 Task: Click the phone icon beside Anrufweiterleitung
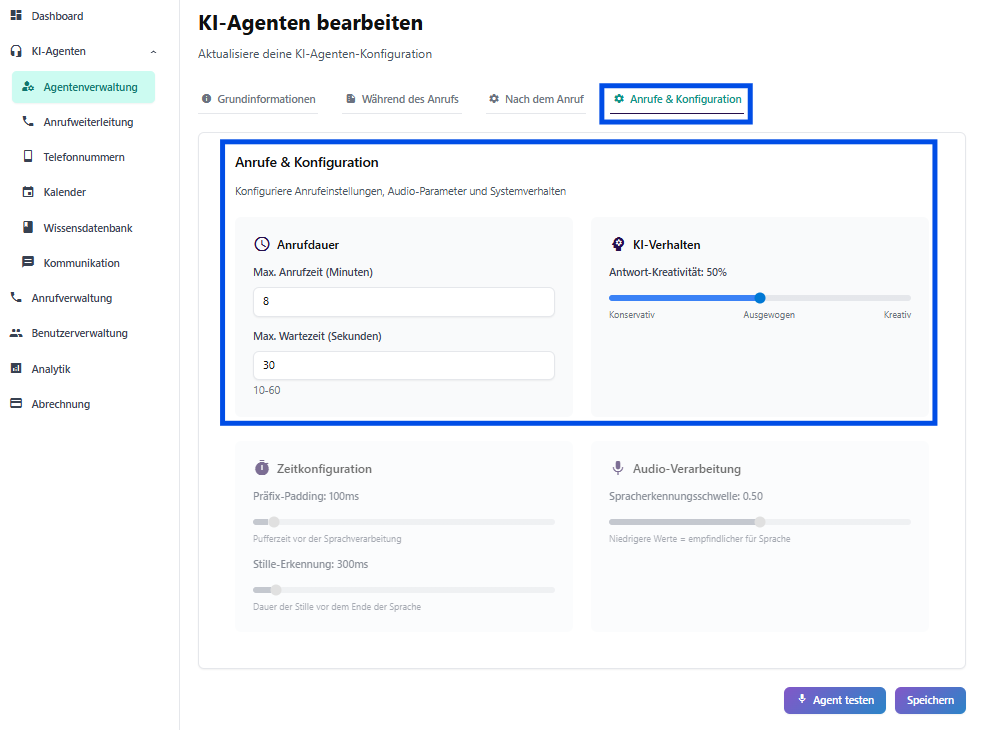point(28,122)
